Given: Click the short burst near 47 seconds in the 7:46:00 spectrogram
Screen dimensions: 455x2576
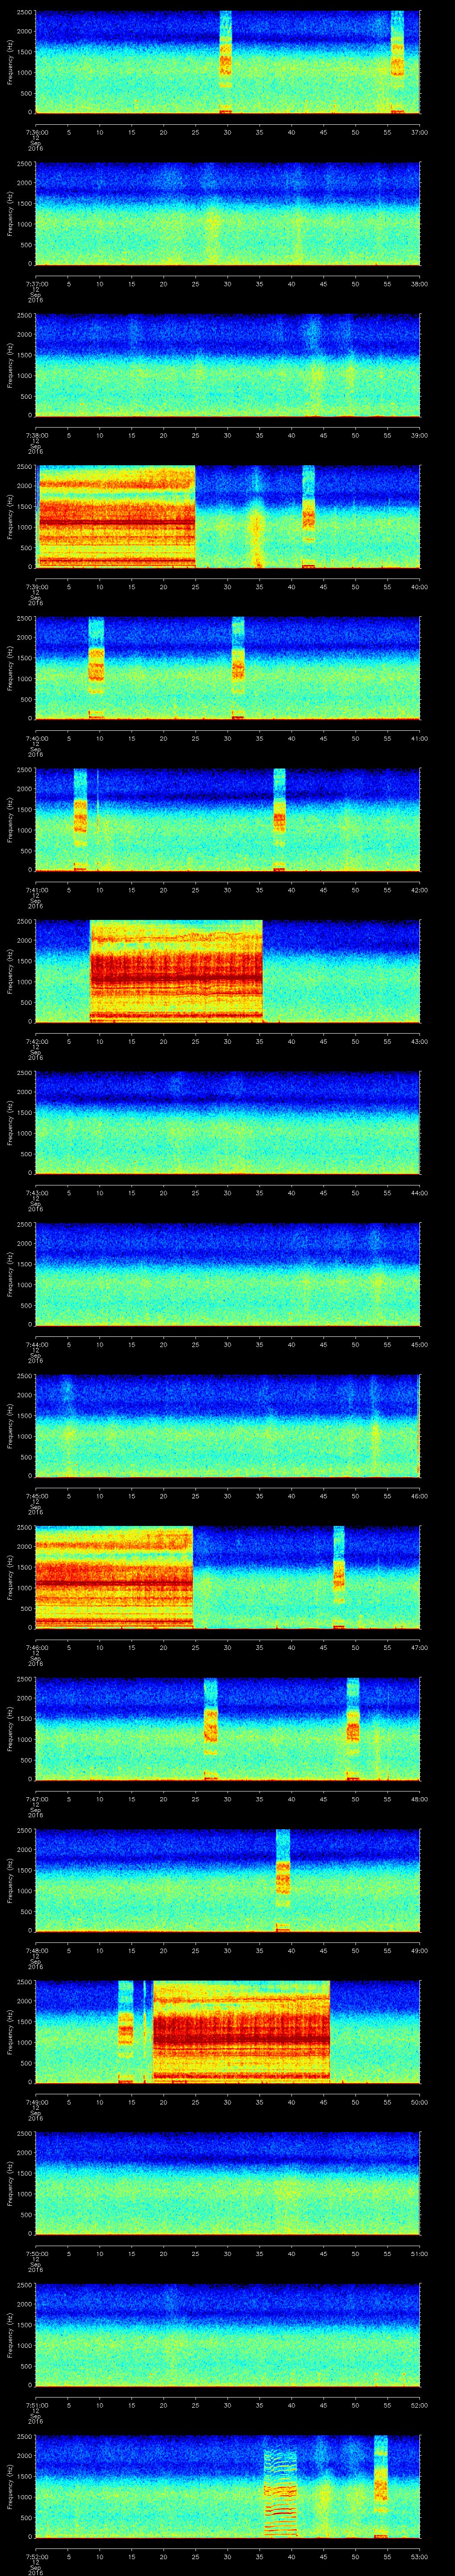Looking at the screenshot, I should (339, 1576).
